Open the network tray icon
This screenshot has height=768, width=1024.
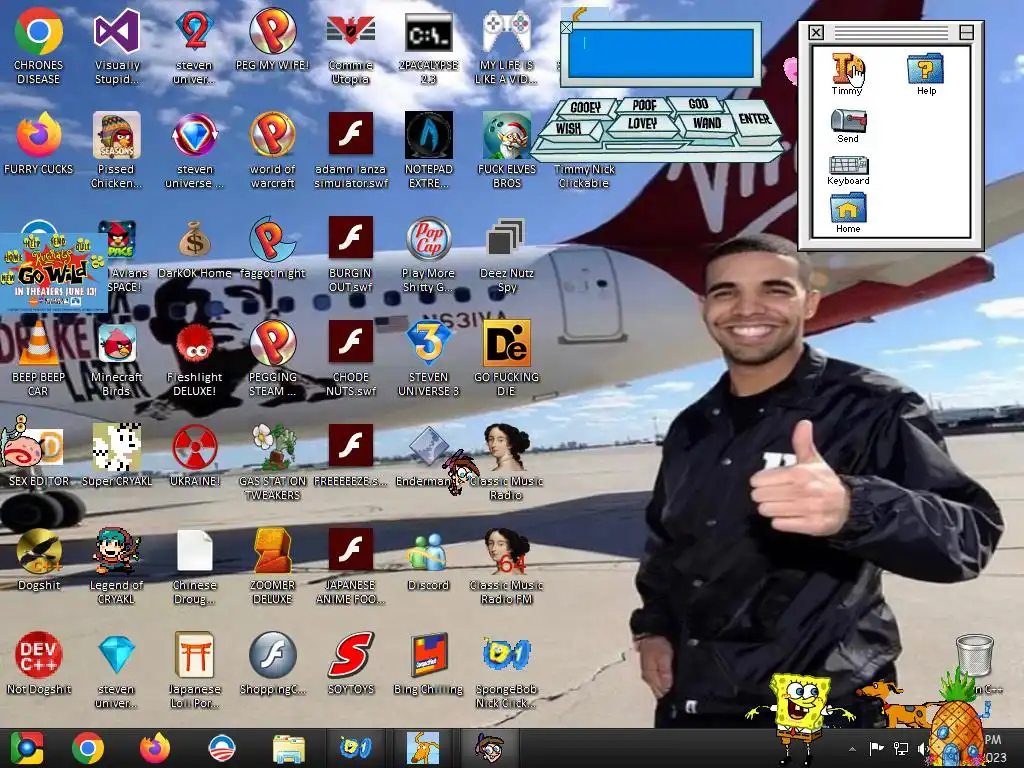click(x=901, y=749)
